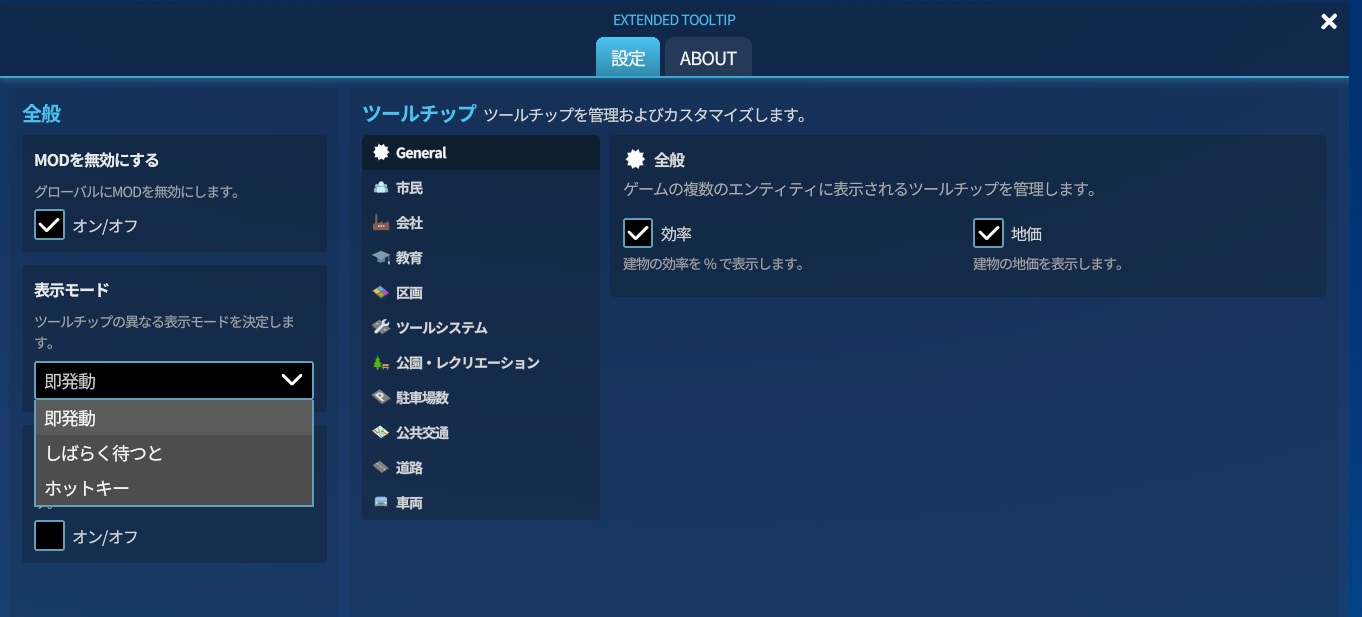
Task: Open the 表示モード dropdown
Action: (x=173, y=380)
